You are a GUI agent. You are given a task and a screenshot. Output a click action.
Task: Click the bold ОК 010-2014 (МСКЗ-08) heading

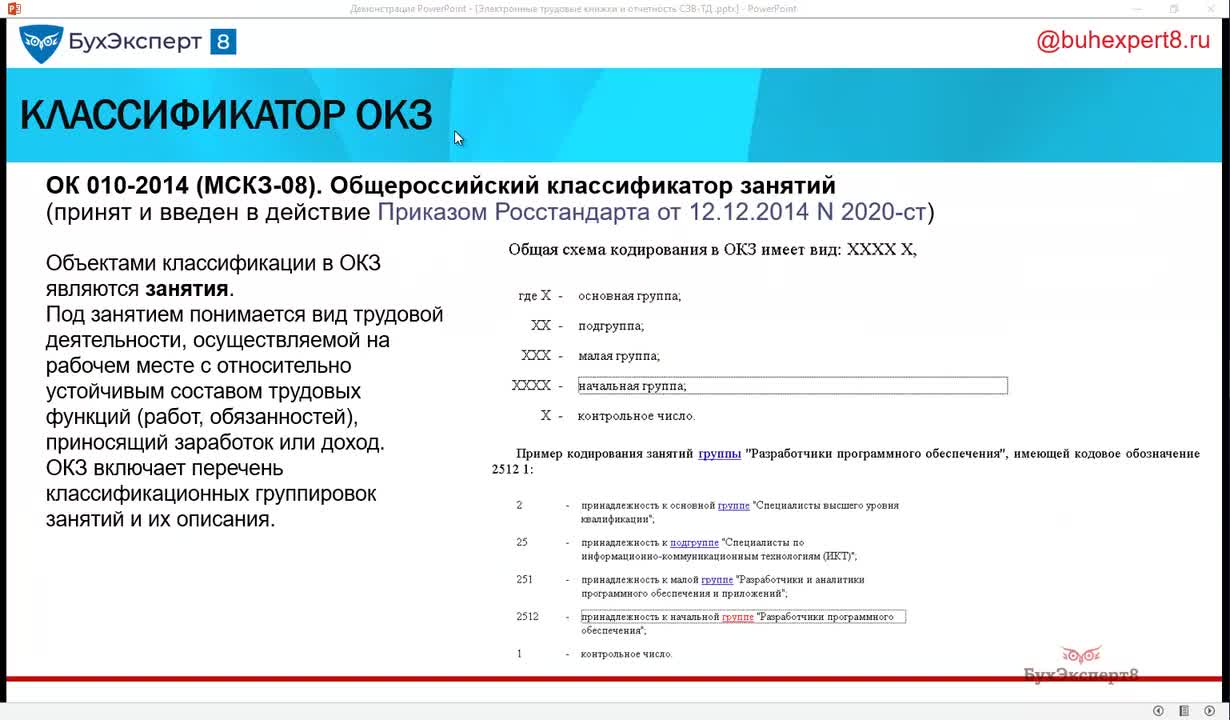pyautogui.click(x=440, y=186)
